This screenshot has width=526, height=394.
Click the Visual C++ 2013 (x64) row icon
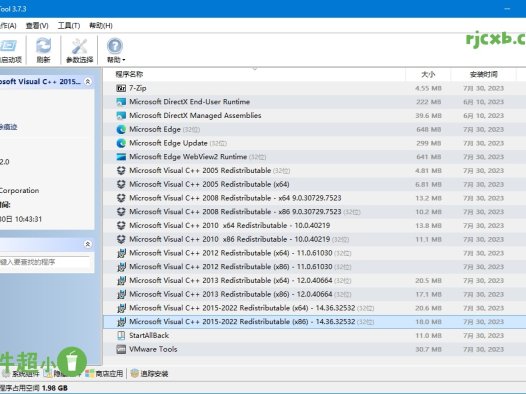121,280
